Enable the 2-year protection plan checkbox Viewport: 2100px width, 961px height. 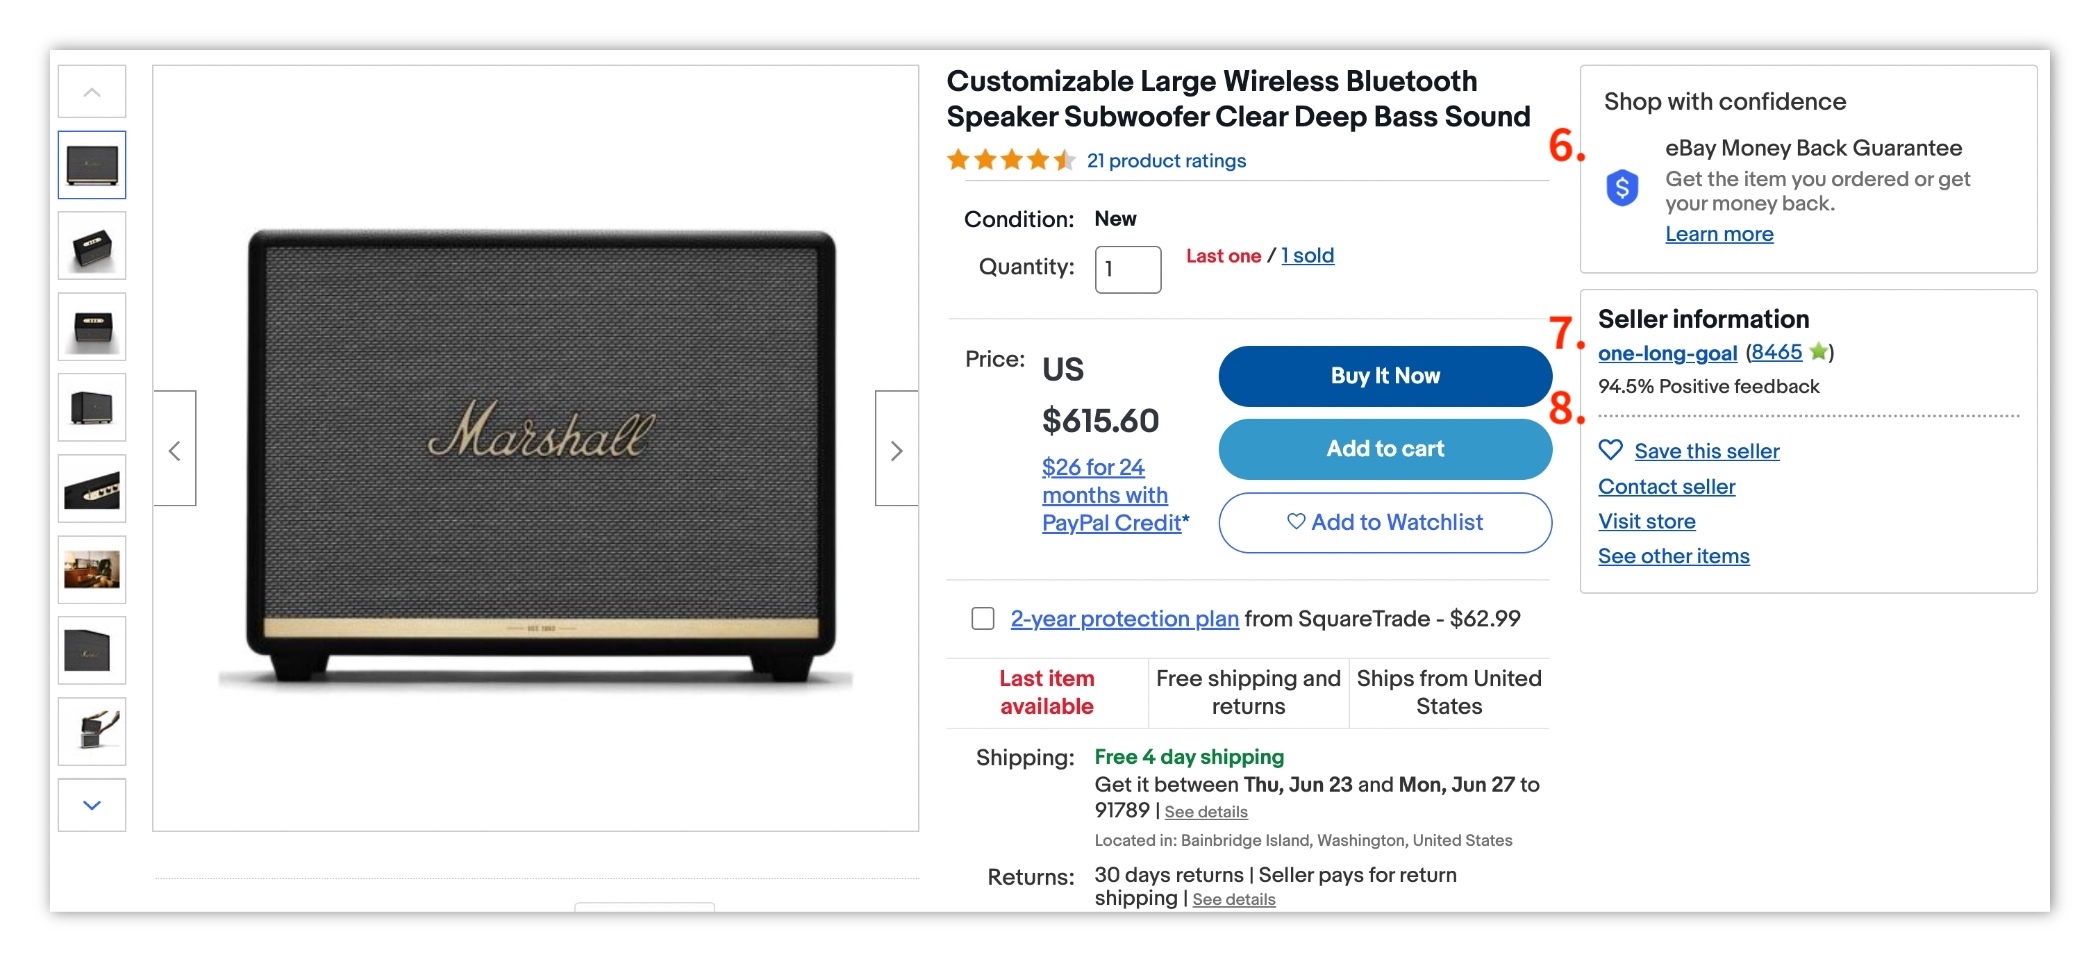pos(983,619)
